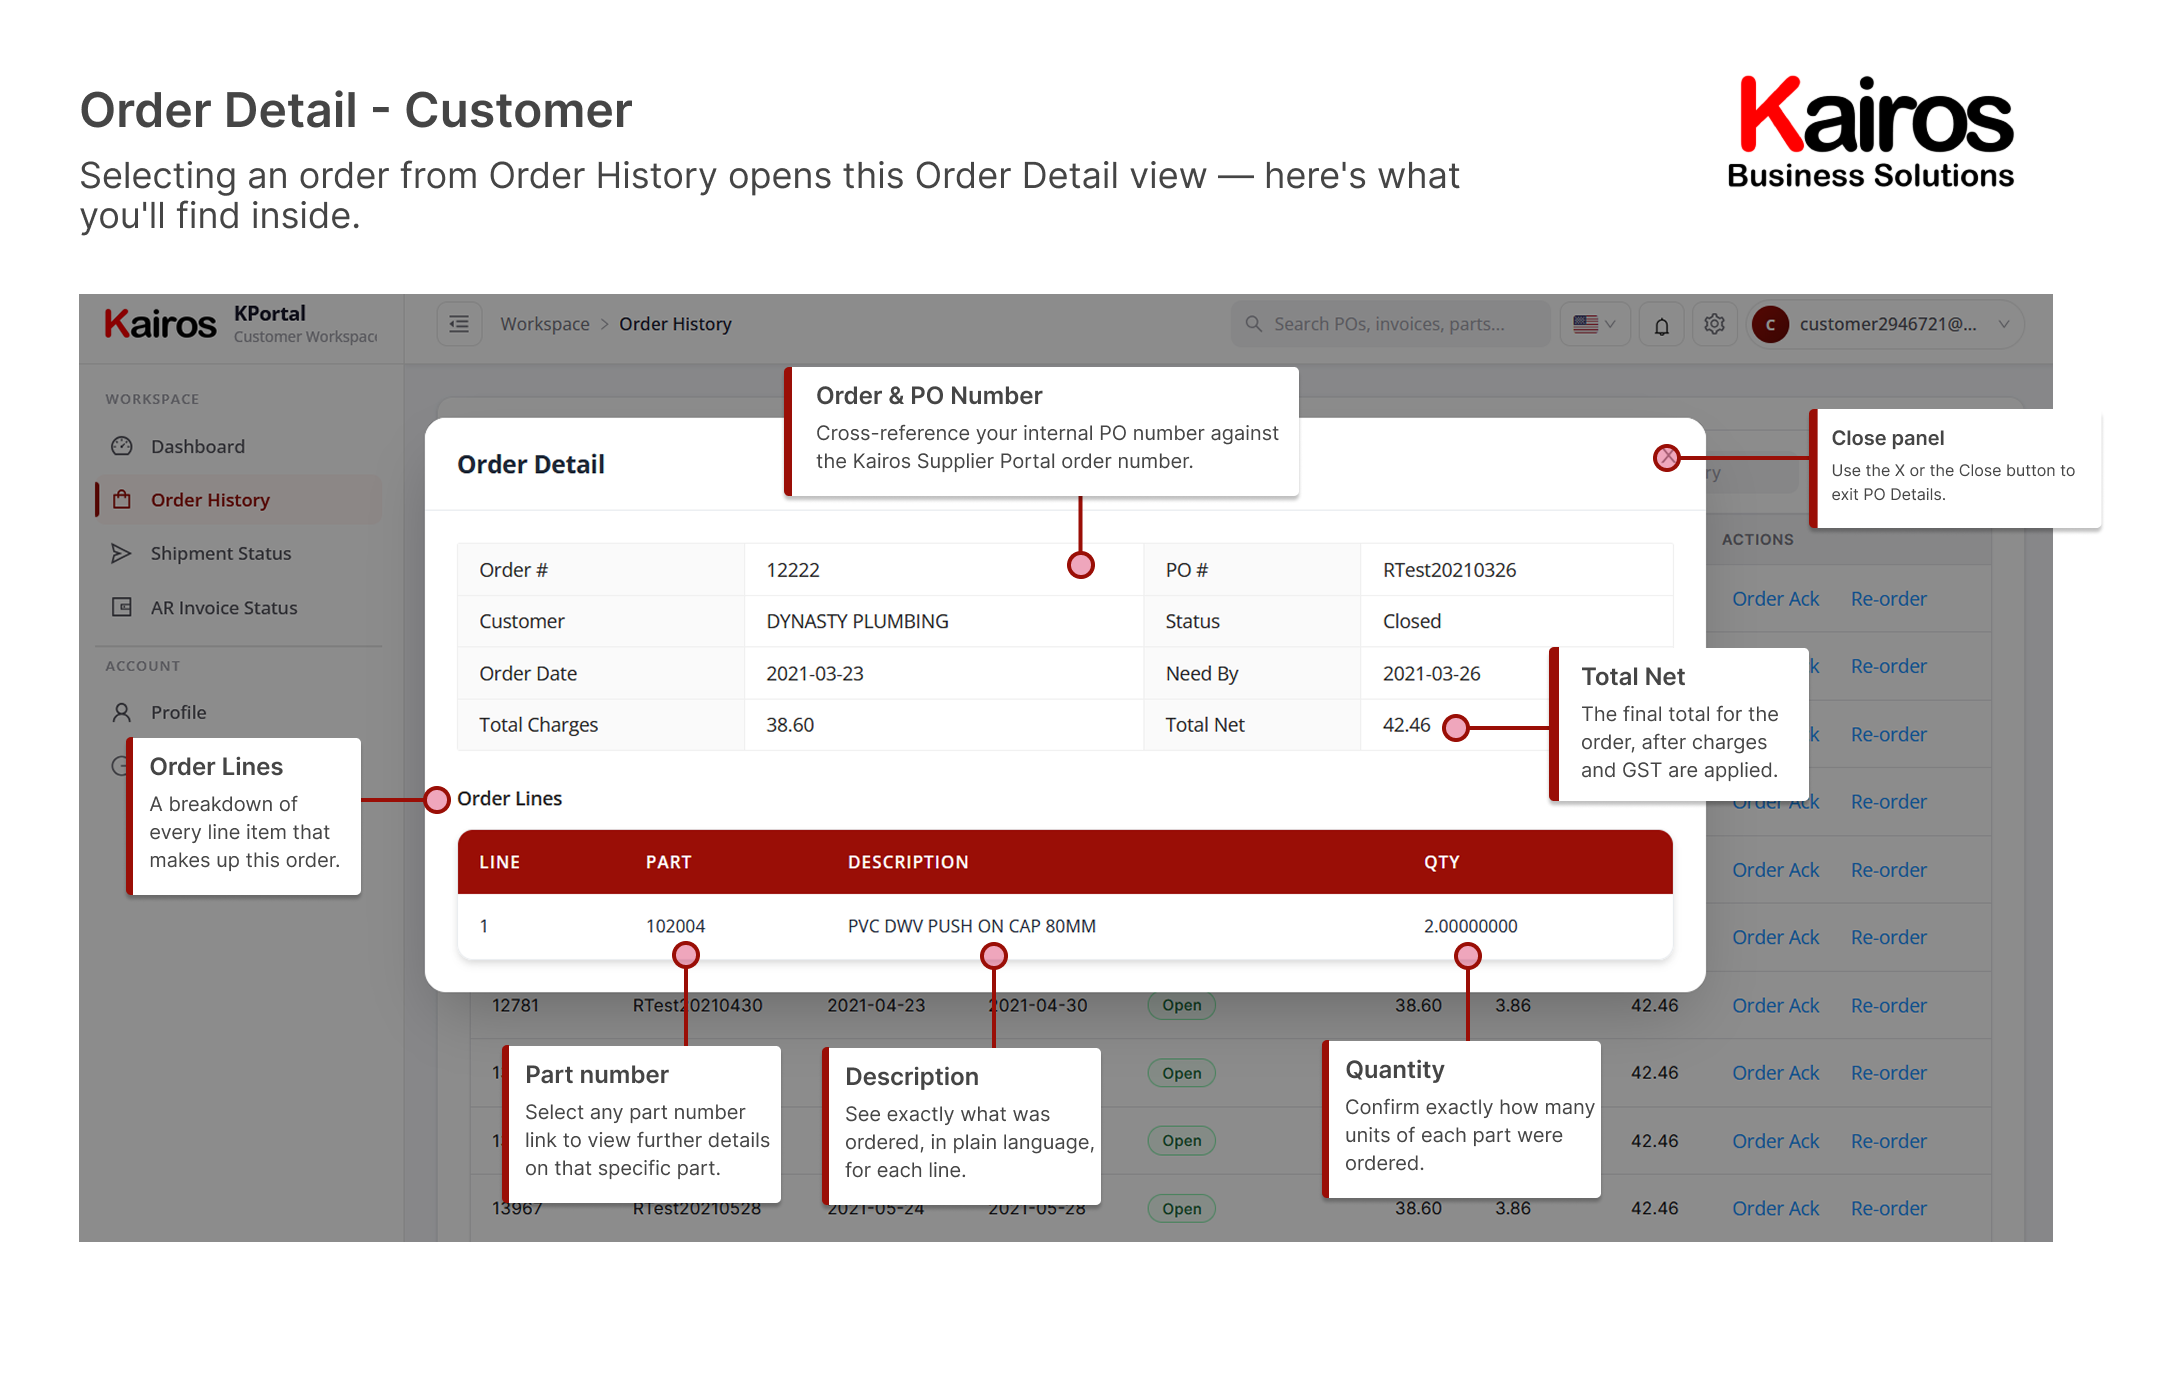
Task: Click the Workspace breadcrumb
Action: pyautogui.click(x=545, y=324)
